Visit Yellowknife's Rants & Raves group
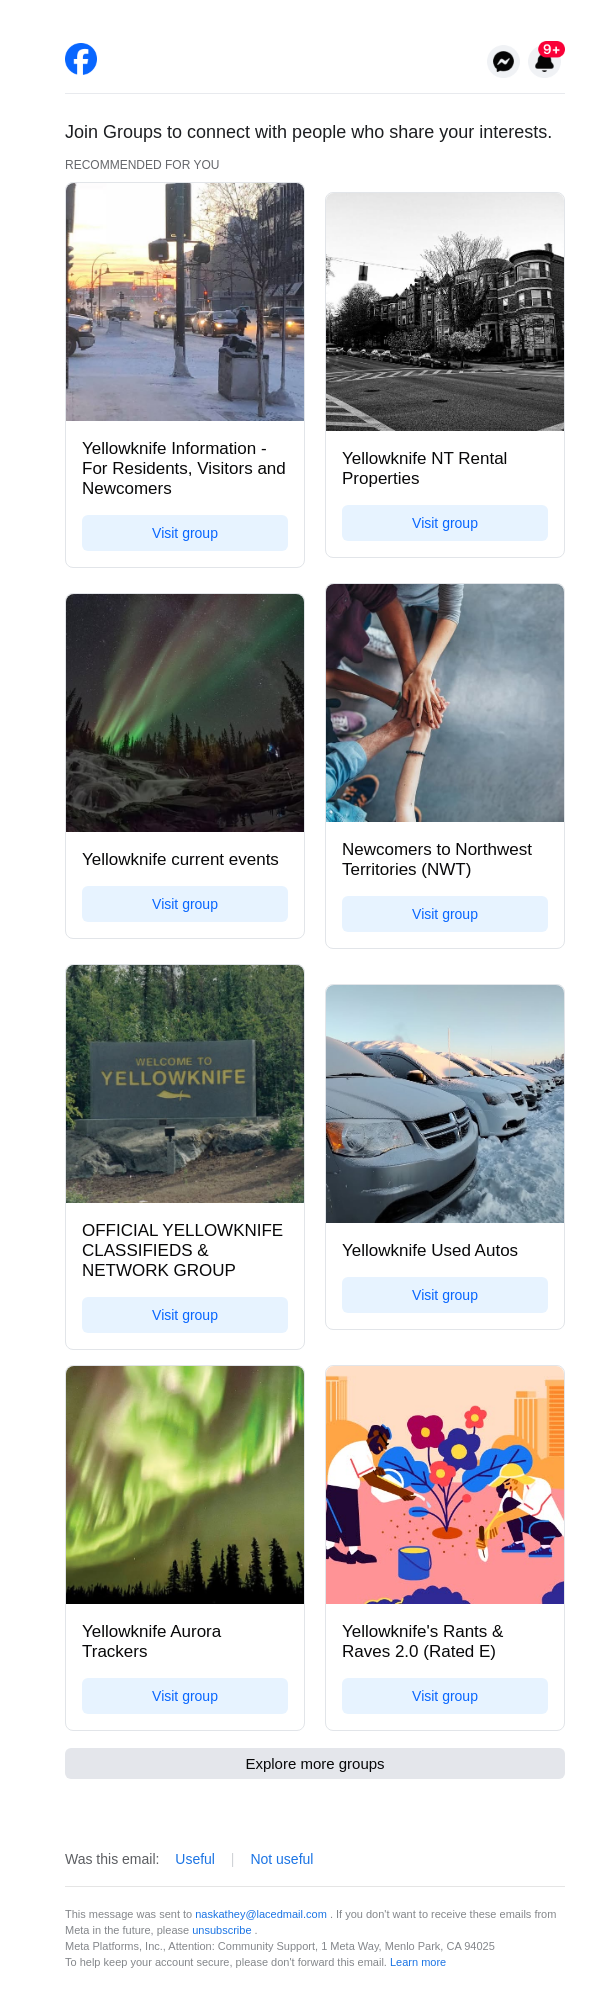This screenshot has height=2008, width=600. click(x=445, y=1696)
